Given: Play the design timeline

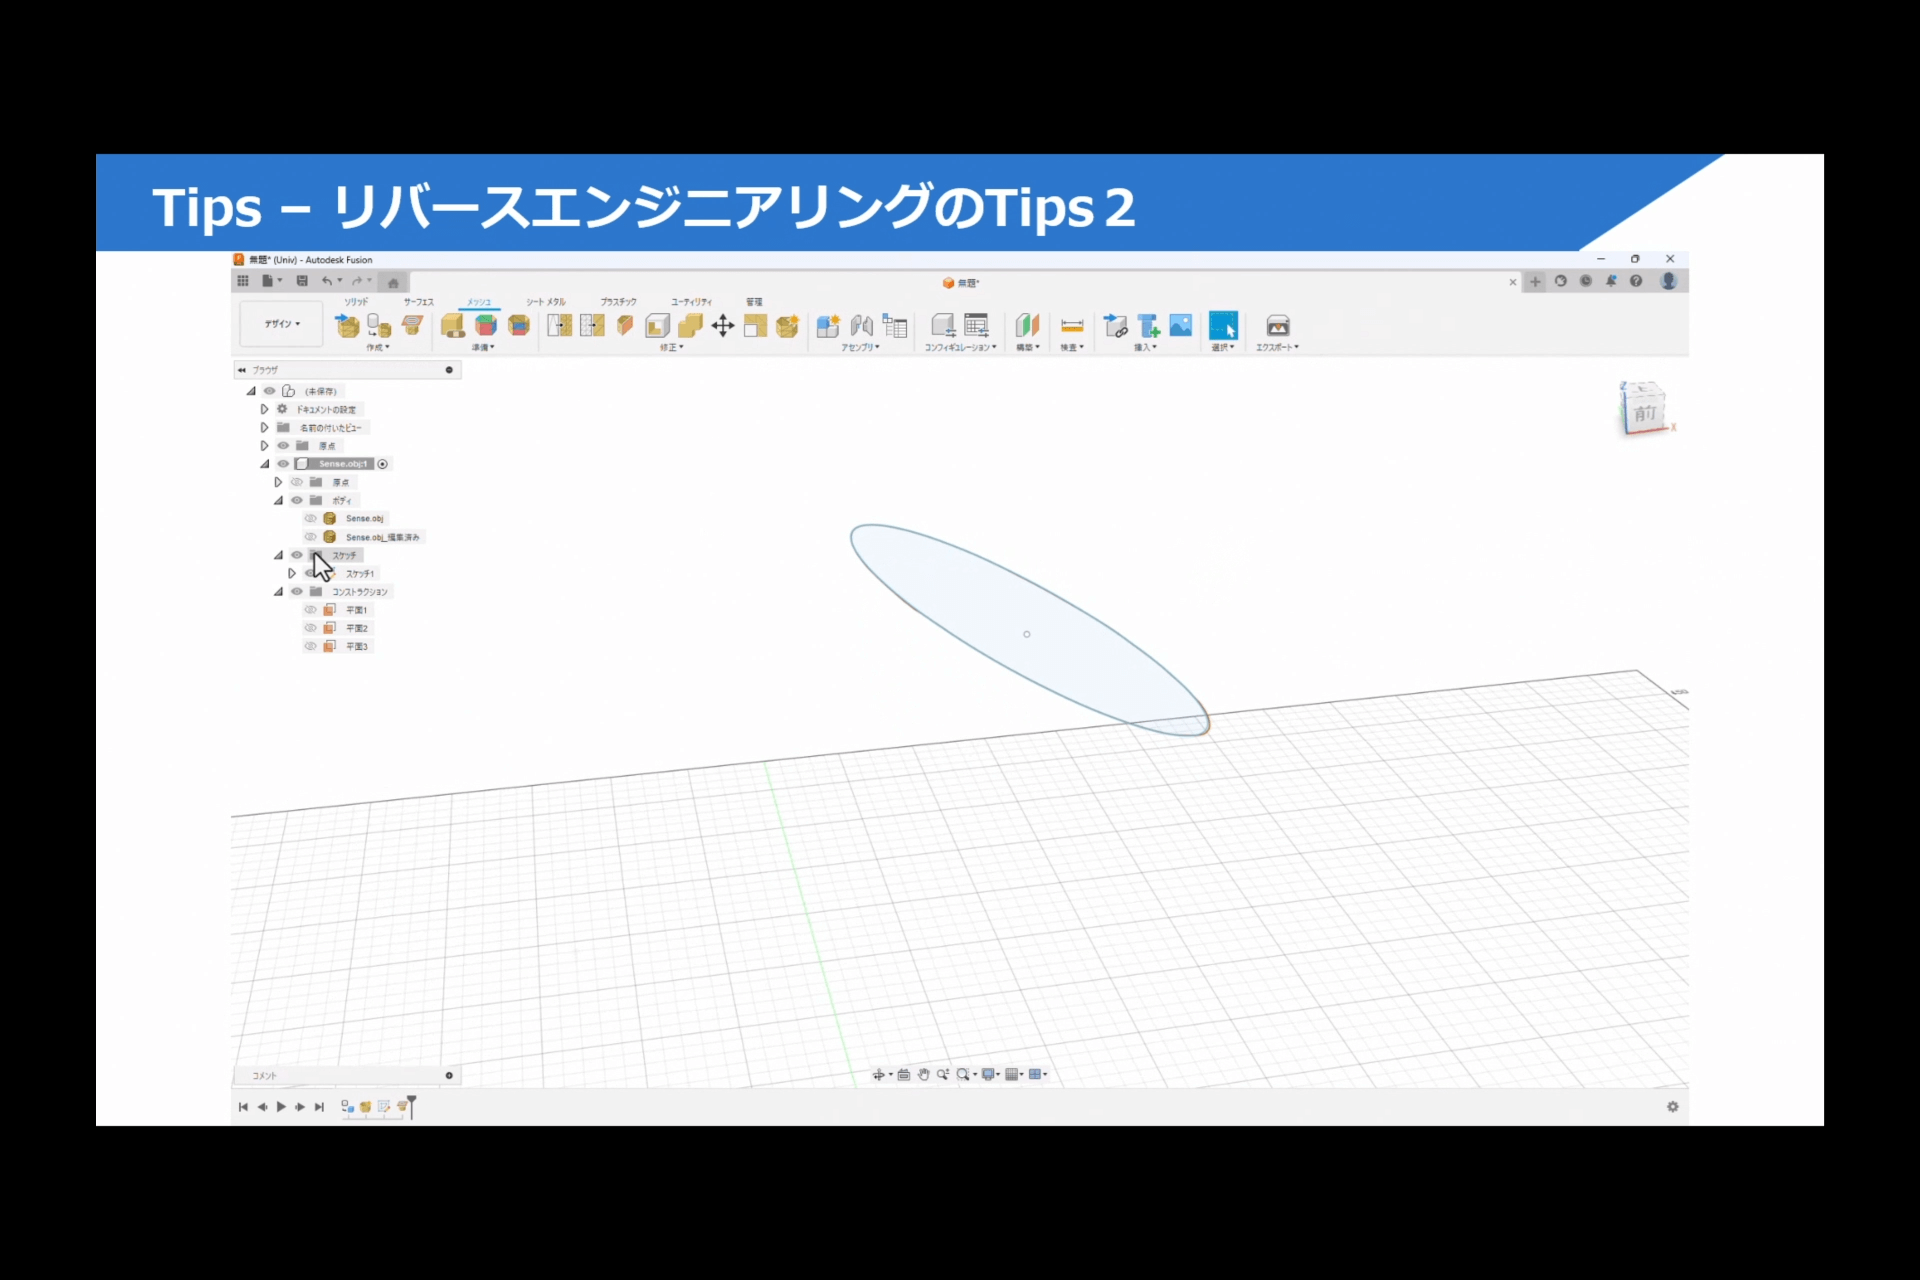Looking at the screenshot, I should pyautogui.click(x=281, y=1107).
